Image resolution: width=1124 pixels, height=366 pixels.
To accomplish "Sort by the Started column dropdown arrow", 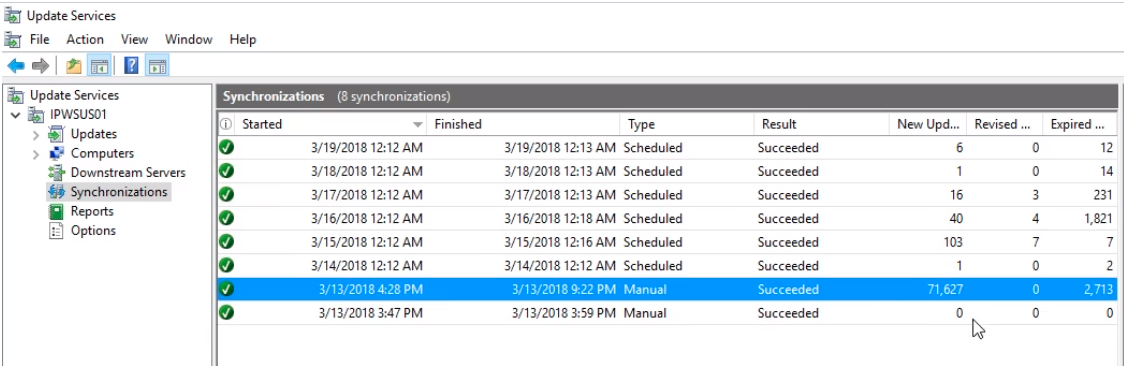I will pos(418,125).
